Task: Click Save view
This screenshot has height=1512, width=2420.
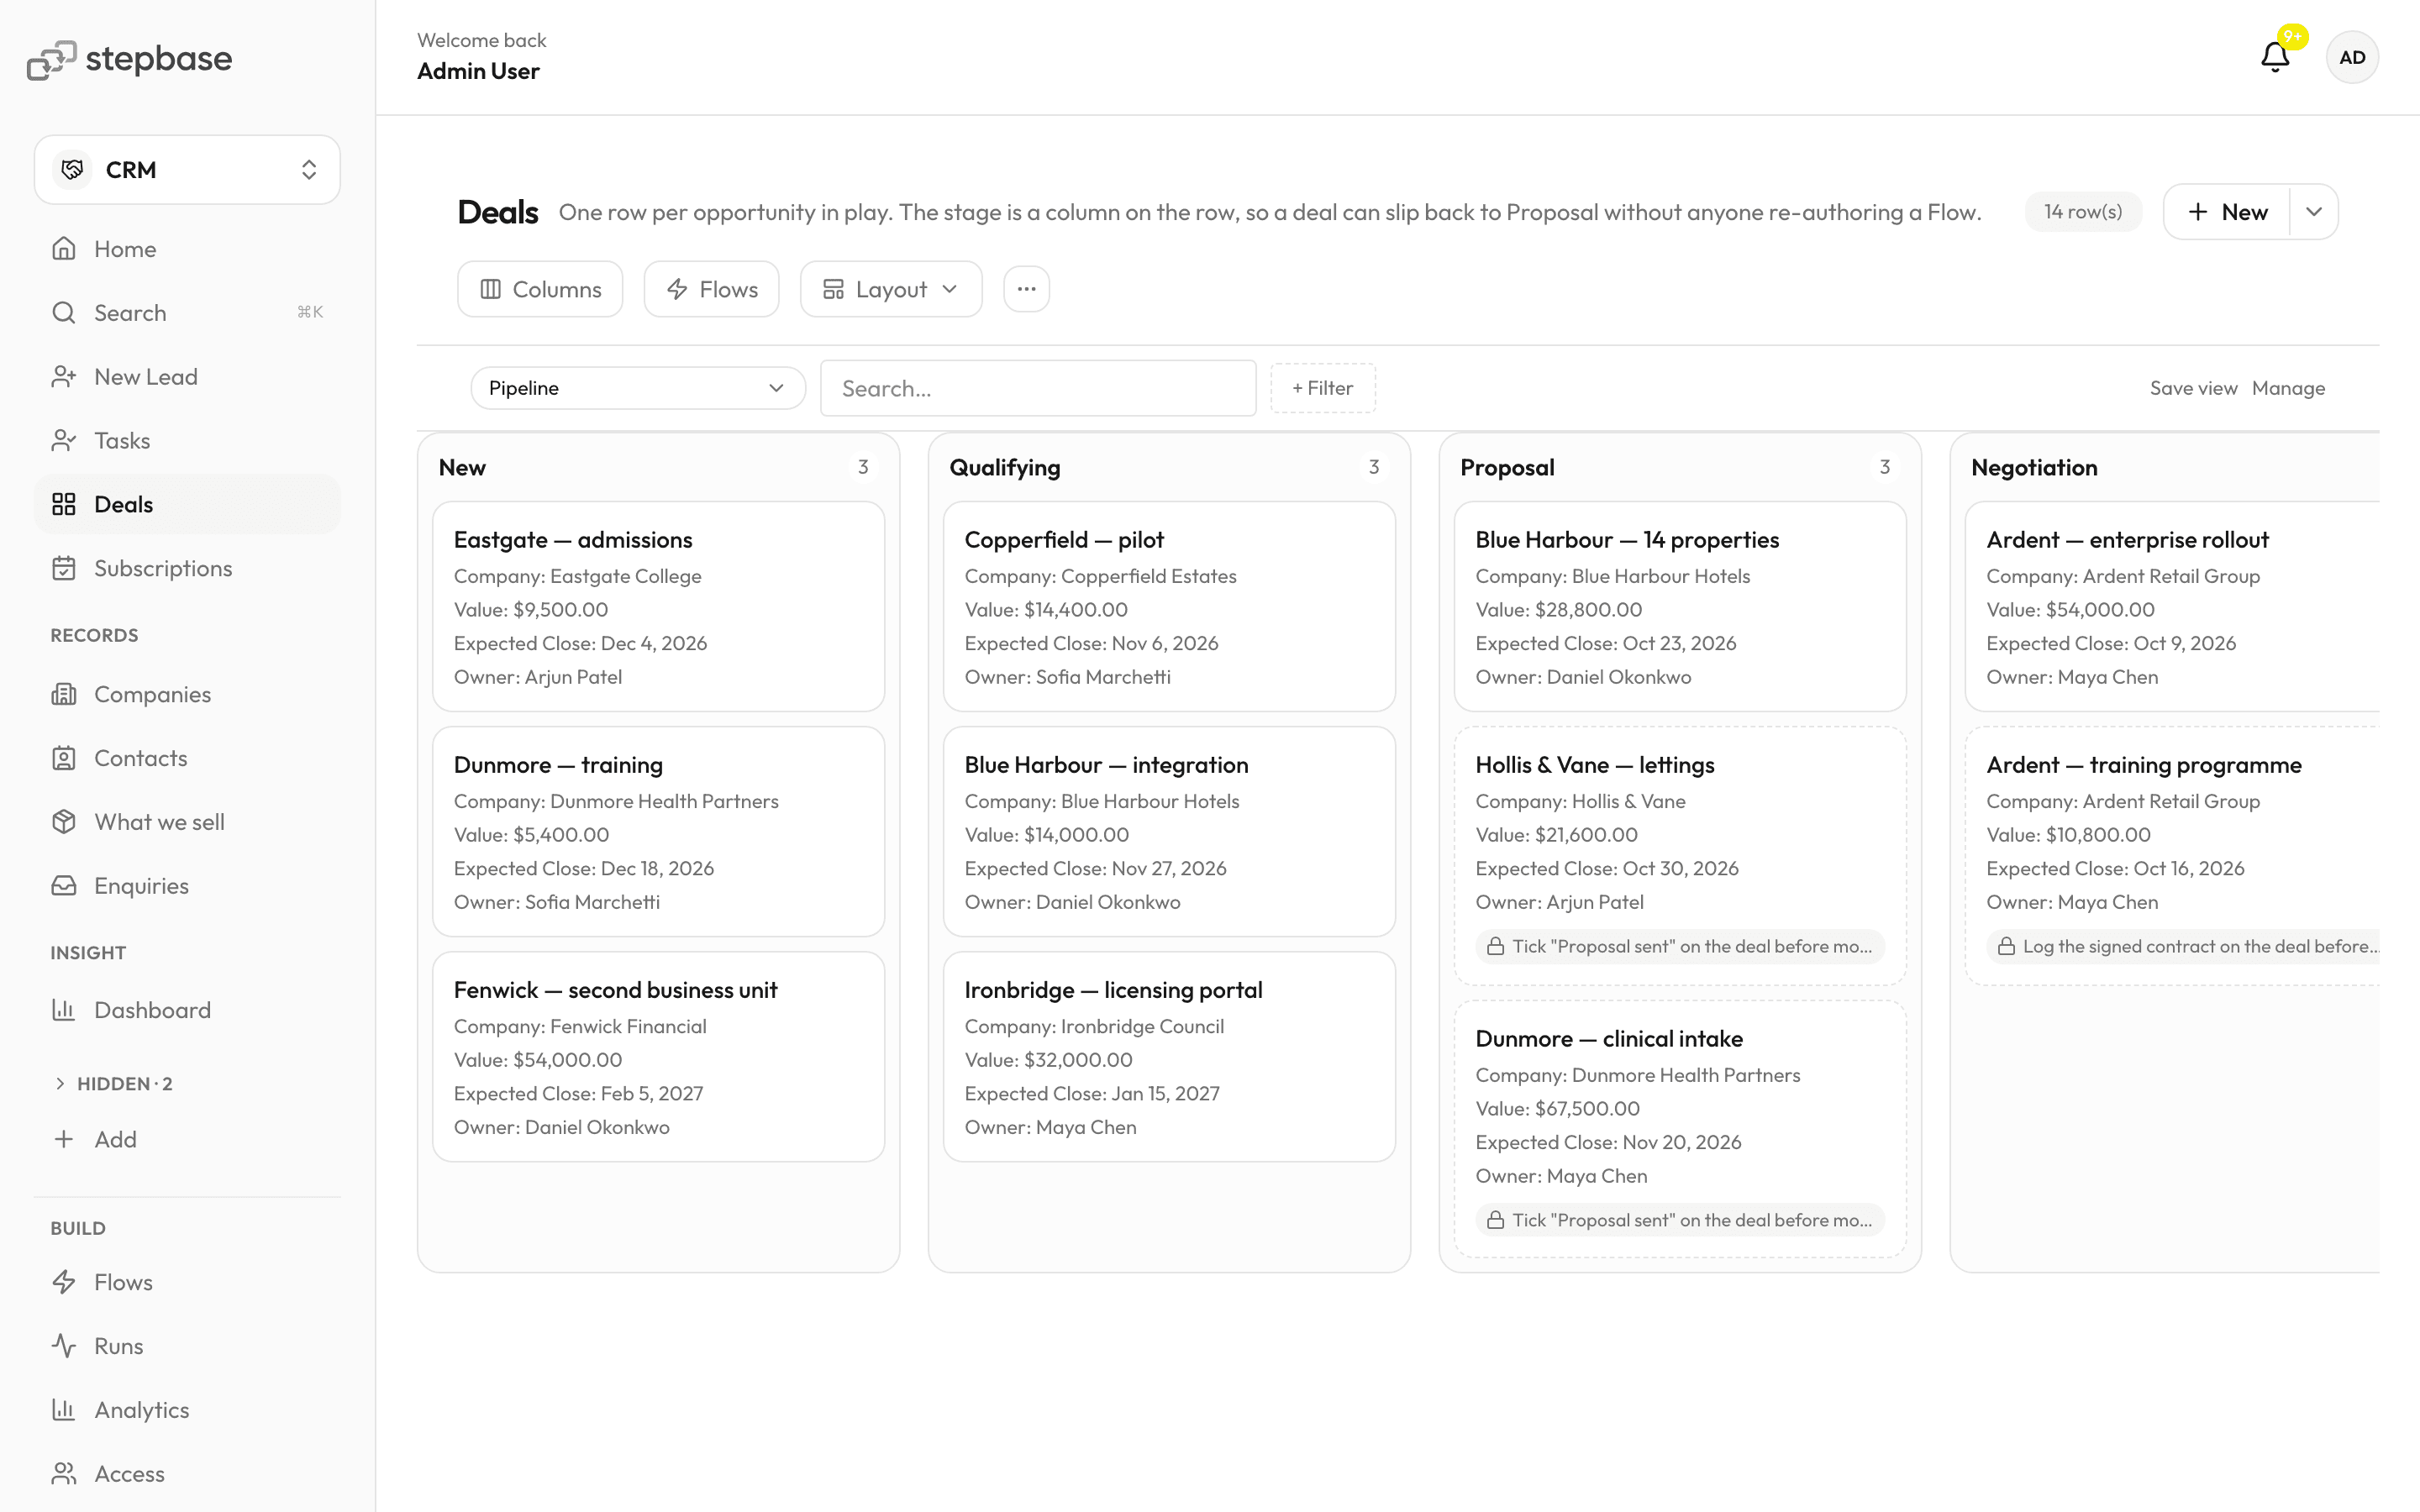Action: coord(2193,388)
